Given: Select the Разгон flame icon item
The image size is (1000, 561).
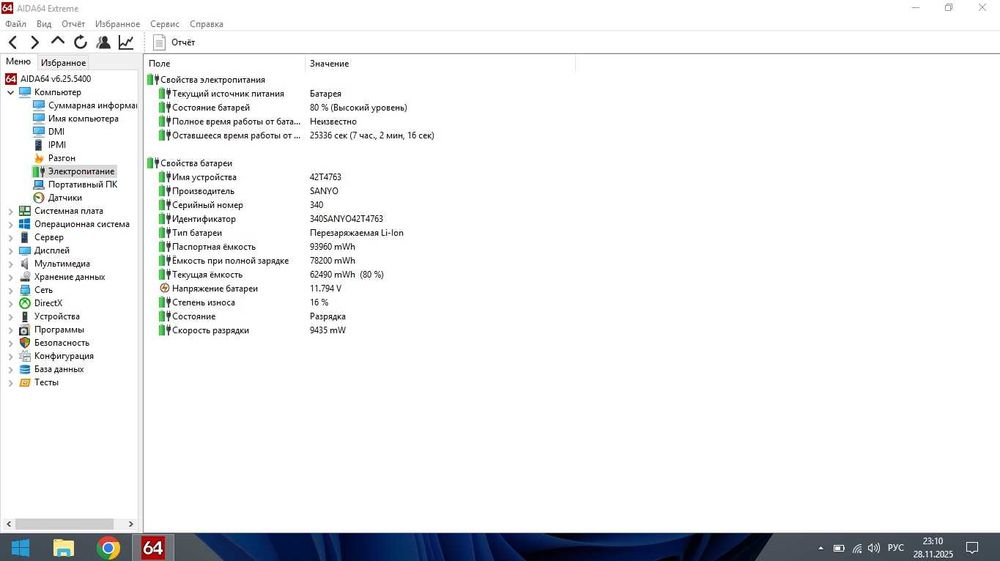Looking at the screenshot, I should click(x=39, y=158).
